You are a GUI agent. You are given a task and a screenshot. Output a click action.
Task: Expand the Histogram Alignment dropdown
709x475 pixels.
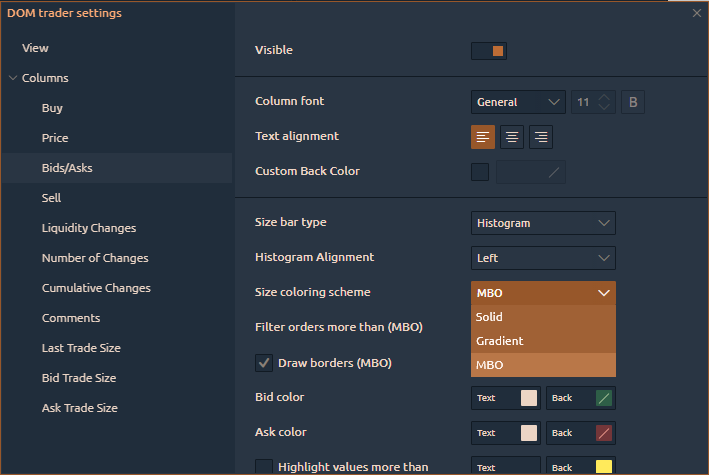543,258
